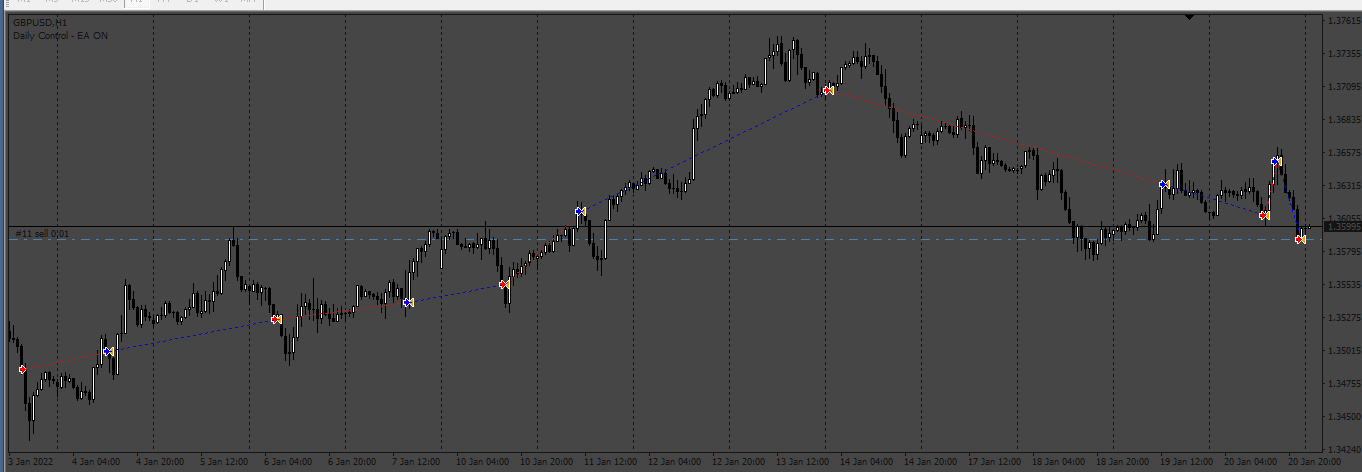Click the red trade arrow near 20 Jan 04:00
Screen dimensions: 1362x472
coord(1264,215)
